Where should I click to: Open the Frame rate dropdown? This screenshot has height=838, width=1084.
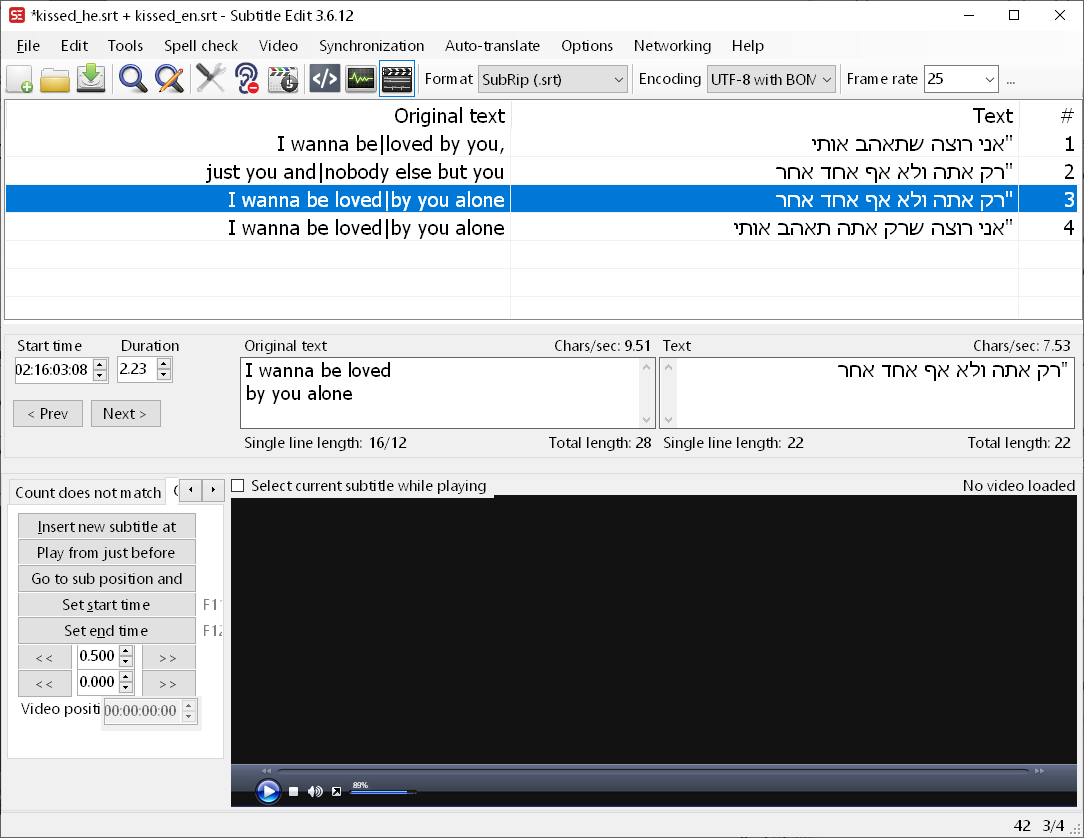pos(991,79)
